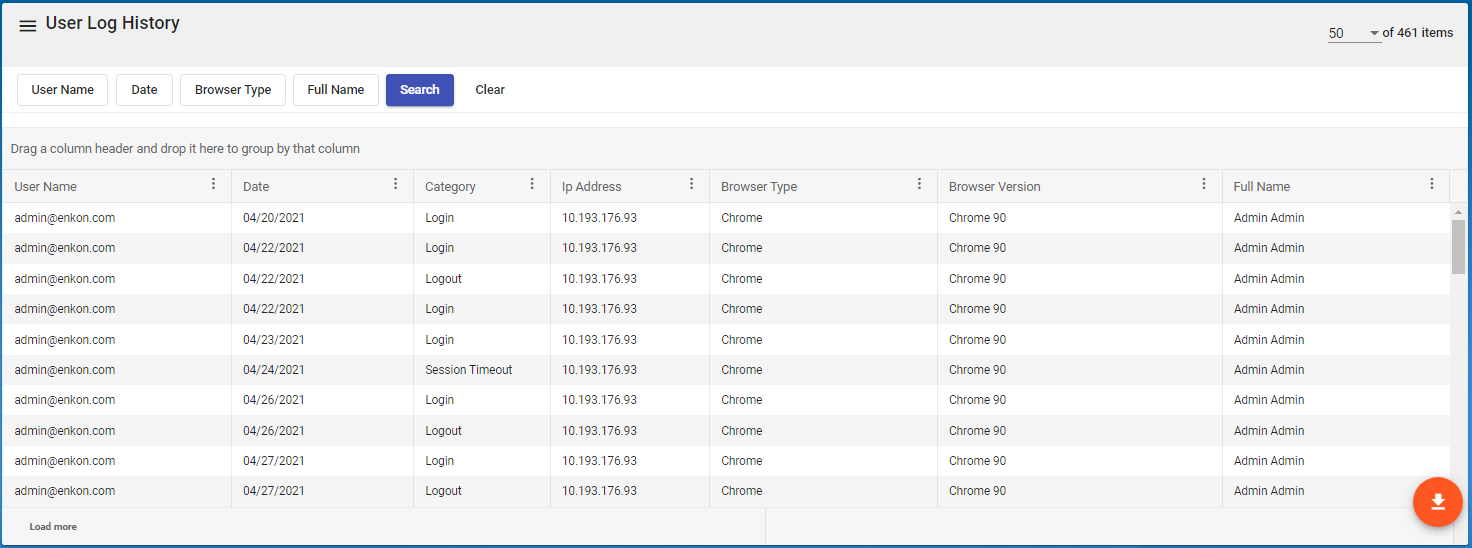Screen dimensions: 1472x548
Task: Open Full Name column options menu
Action: click(1431, 184)
